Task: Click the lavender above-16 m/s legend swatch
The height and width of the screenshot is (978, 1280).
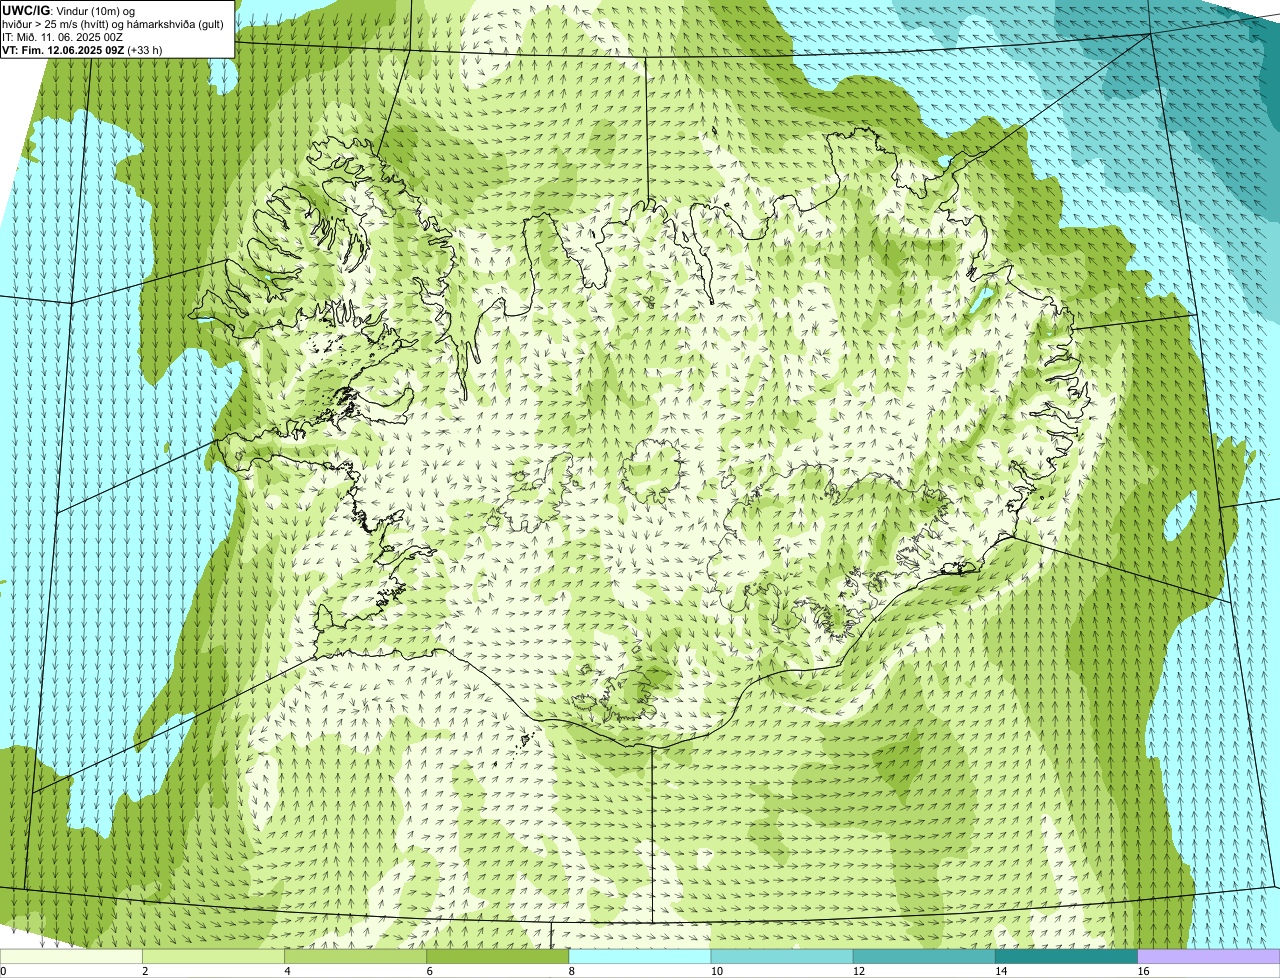Action: (1209, 956)
